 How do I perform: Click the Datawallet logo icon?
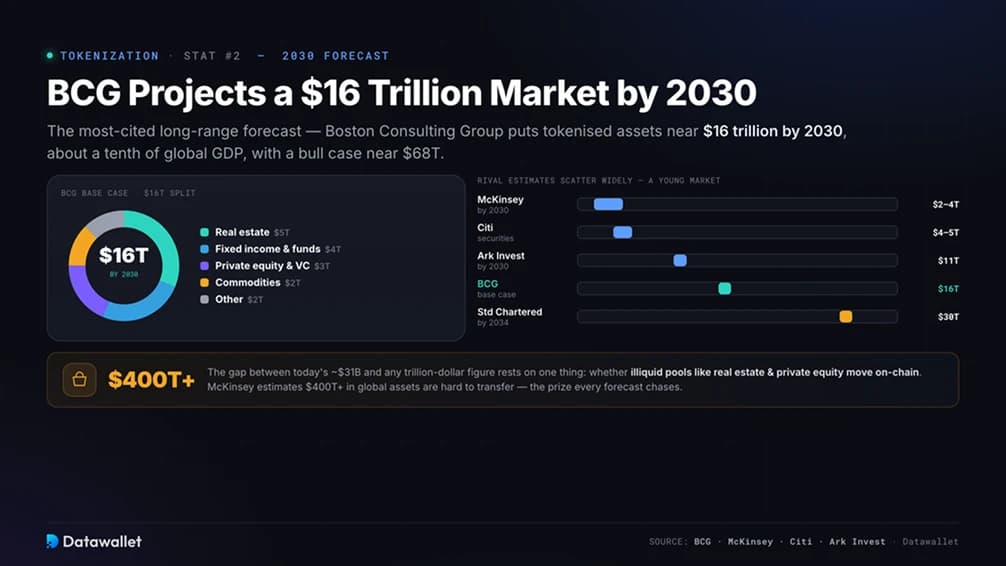tap(53, 541)
